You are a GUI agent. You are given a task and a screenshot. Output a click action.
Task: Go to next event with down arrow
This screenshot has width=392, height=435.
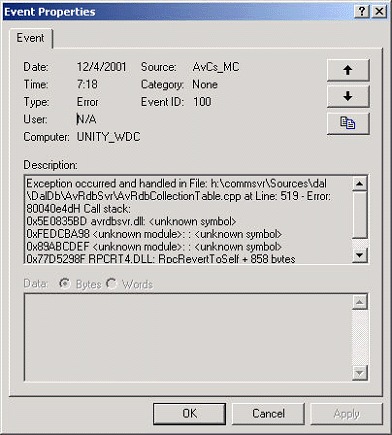coord(348,96)
